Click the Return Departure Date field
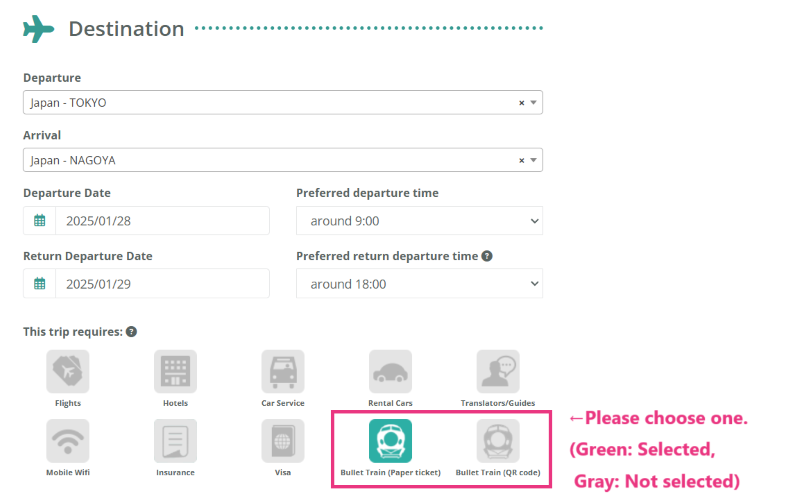Image resolution: width=800 pixels, height=501 pixels. coord(146,284)
